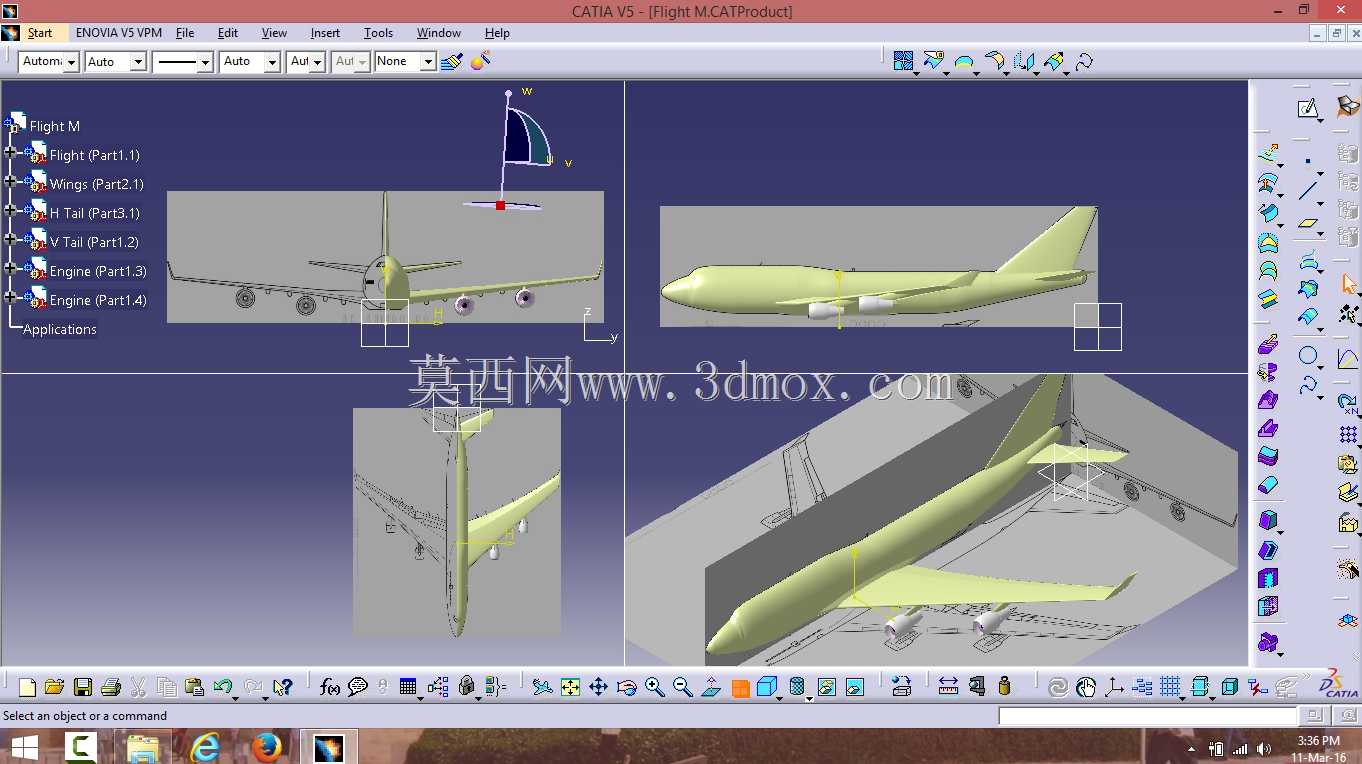
Task: Select the Wings (Part2.1) tree label
Action: click(x=97, y=184)
